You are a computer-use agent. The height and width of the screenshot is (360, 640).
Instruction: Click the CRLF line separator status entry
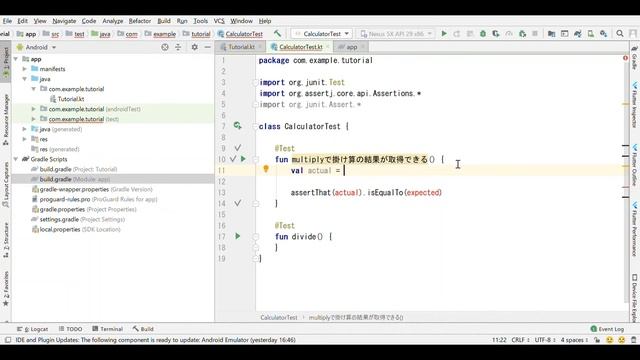tap(520, 340)
